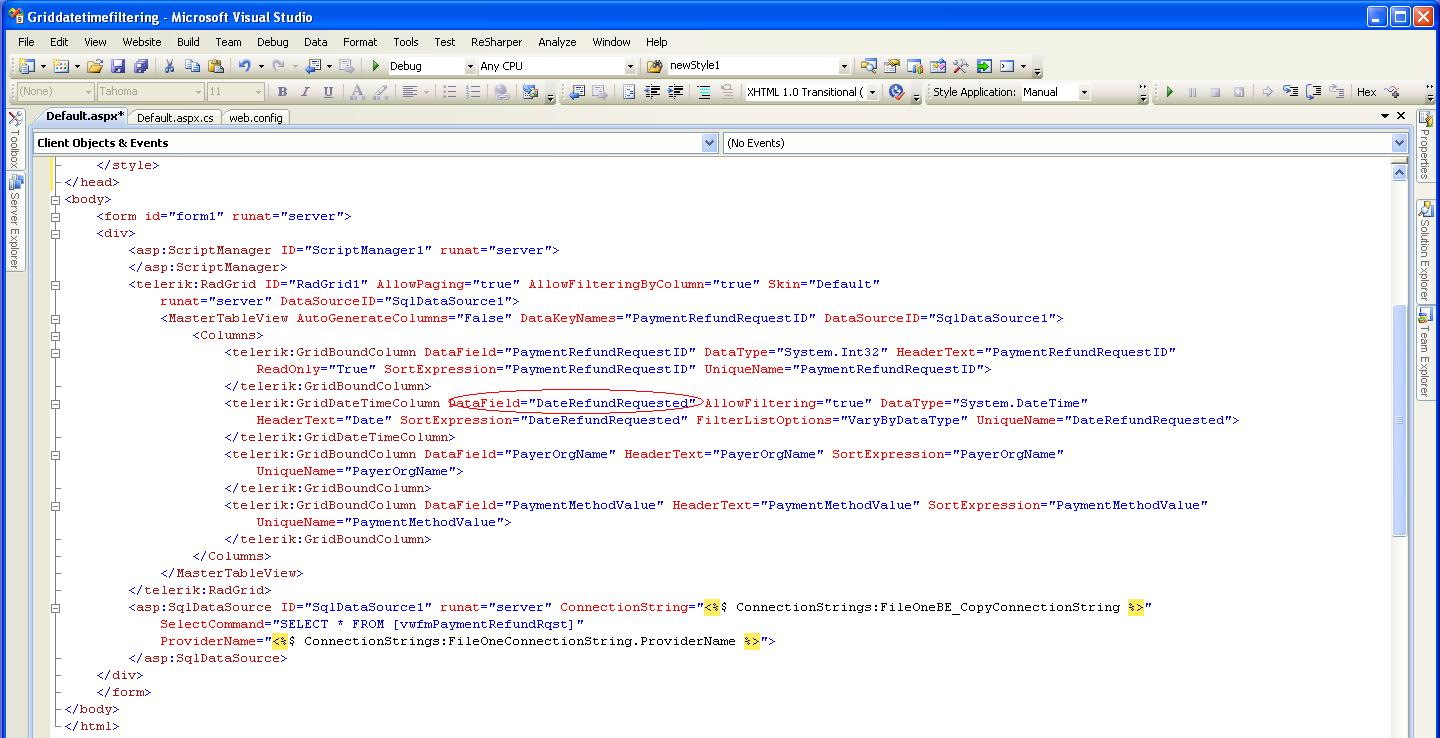The image size is (1440, 738).
Task: Open the Properties Window toolbar icon
Action: coord(891,66)
